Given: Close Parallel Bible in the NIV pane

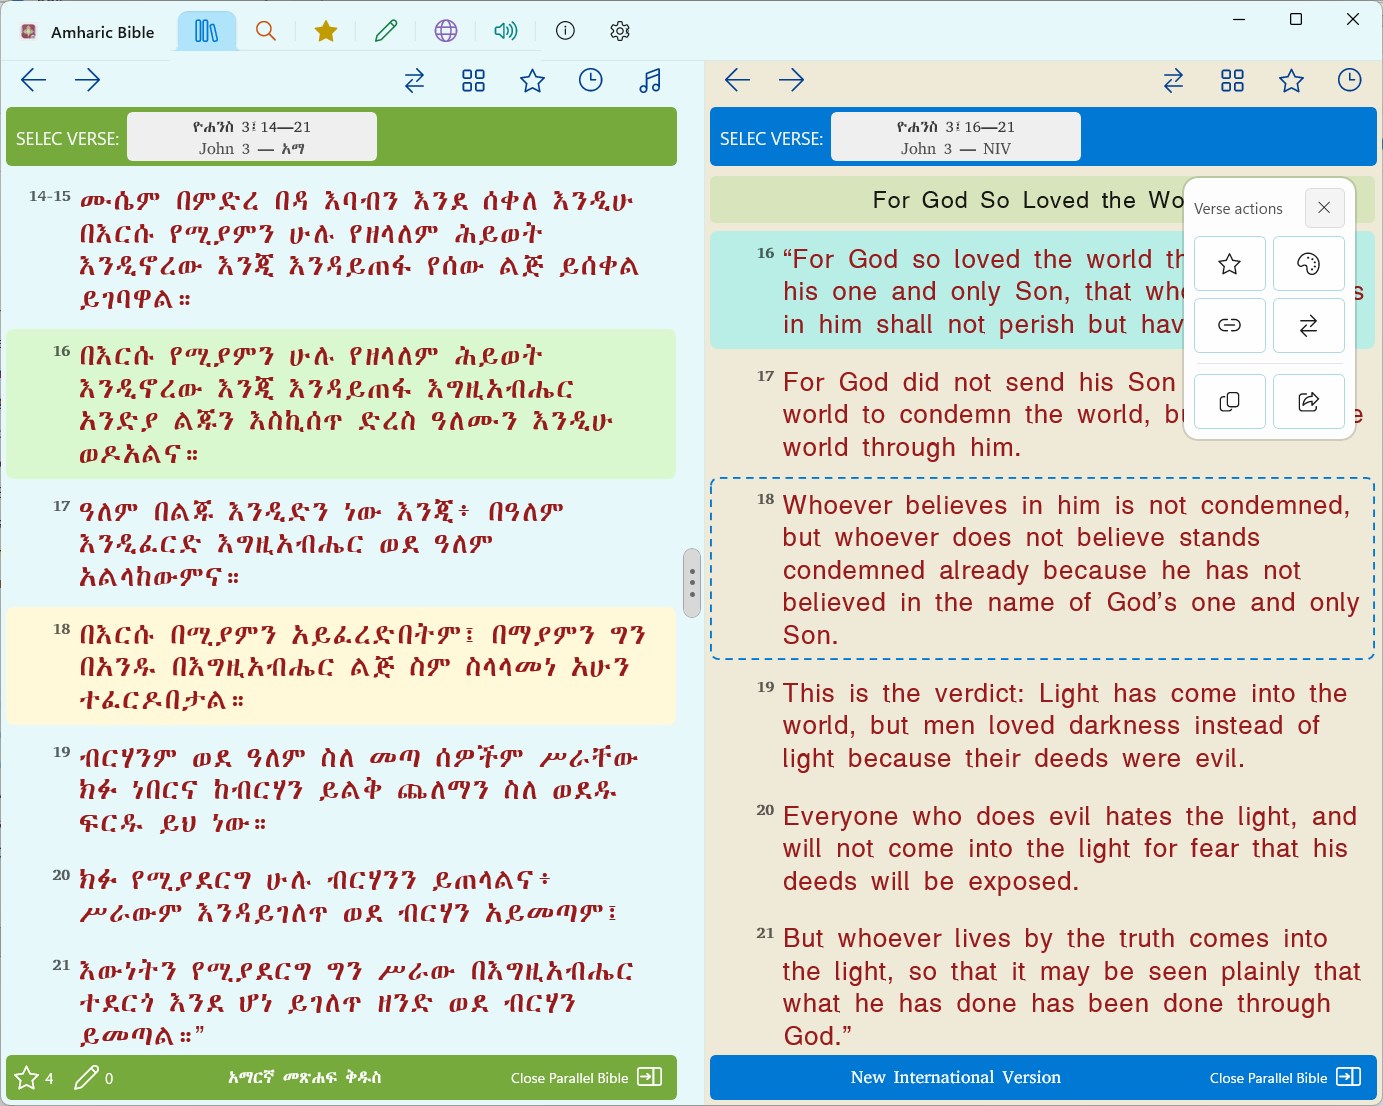Looking at the screenshot, I should [1285, 1077].
